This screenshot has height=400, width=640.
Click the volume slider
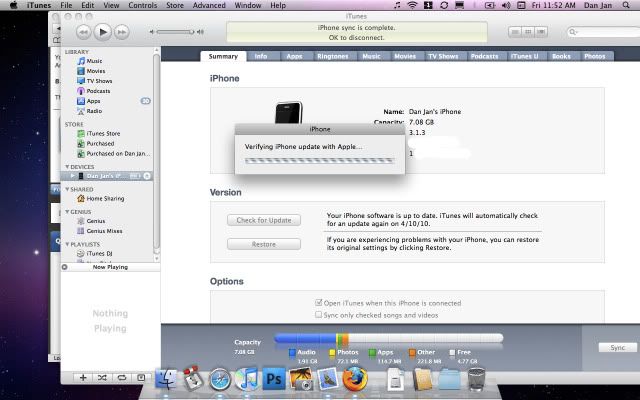tap(175, 32)
